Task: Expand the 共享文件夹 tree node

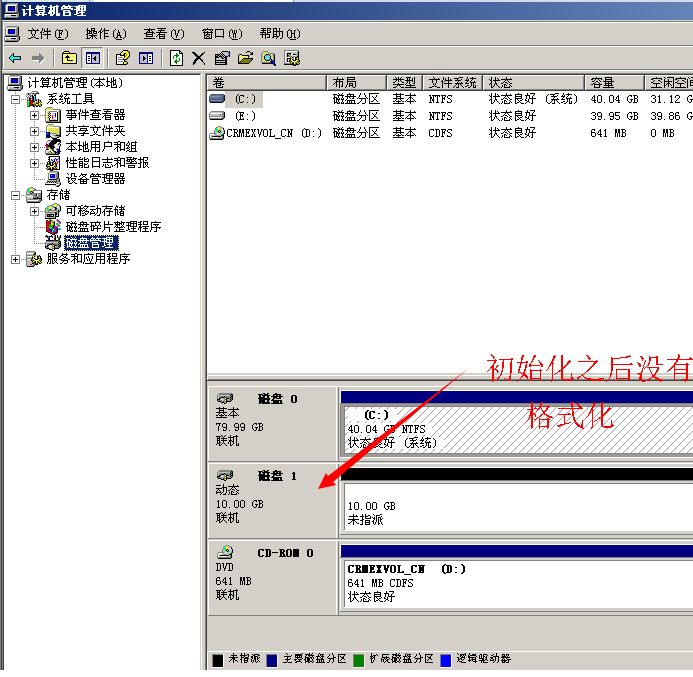Action: (x=34, y=131)
